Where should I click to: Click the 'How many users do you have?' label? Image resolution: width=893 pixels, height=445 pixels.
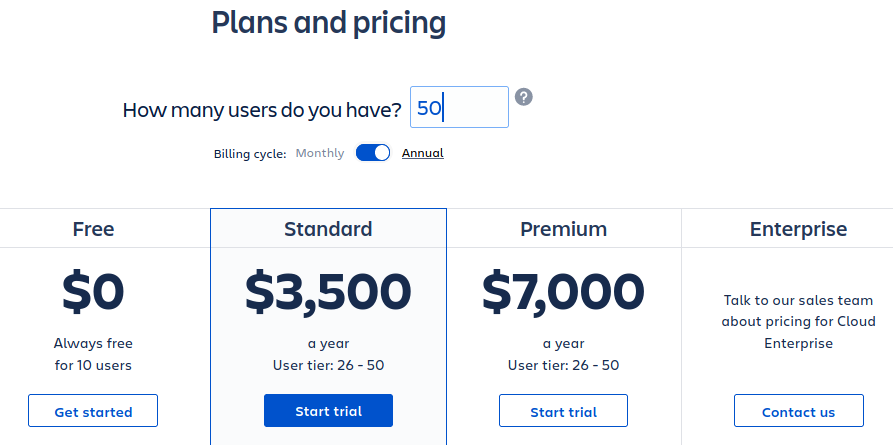coord(262,110)
